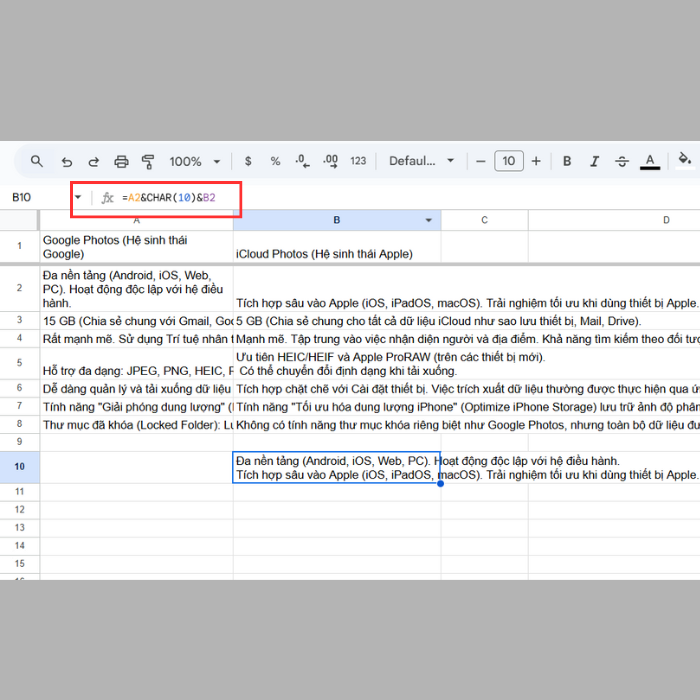Image resolution: width=700 pixels, height=700 pixels.
Task: Select row 2 header
Action: tap(20, 288)
